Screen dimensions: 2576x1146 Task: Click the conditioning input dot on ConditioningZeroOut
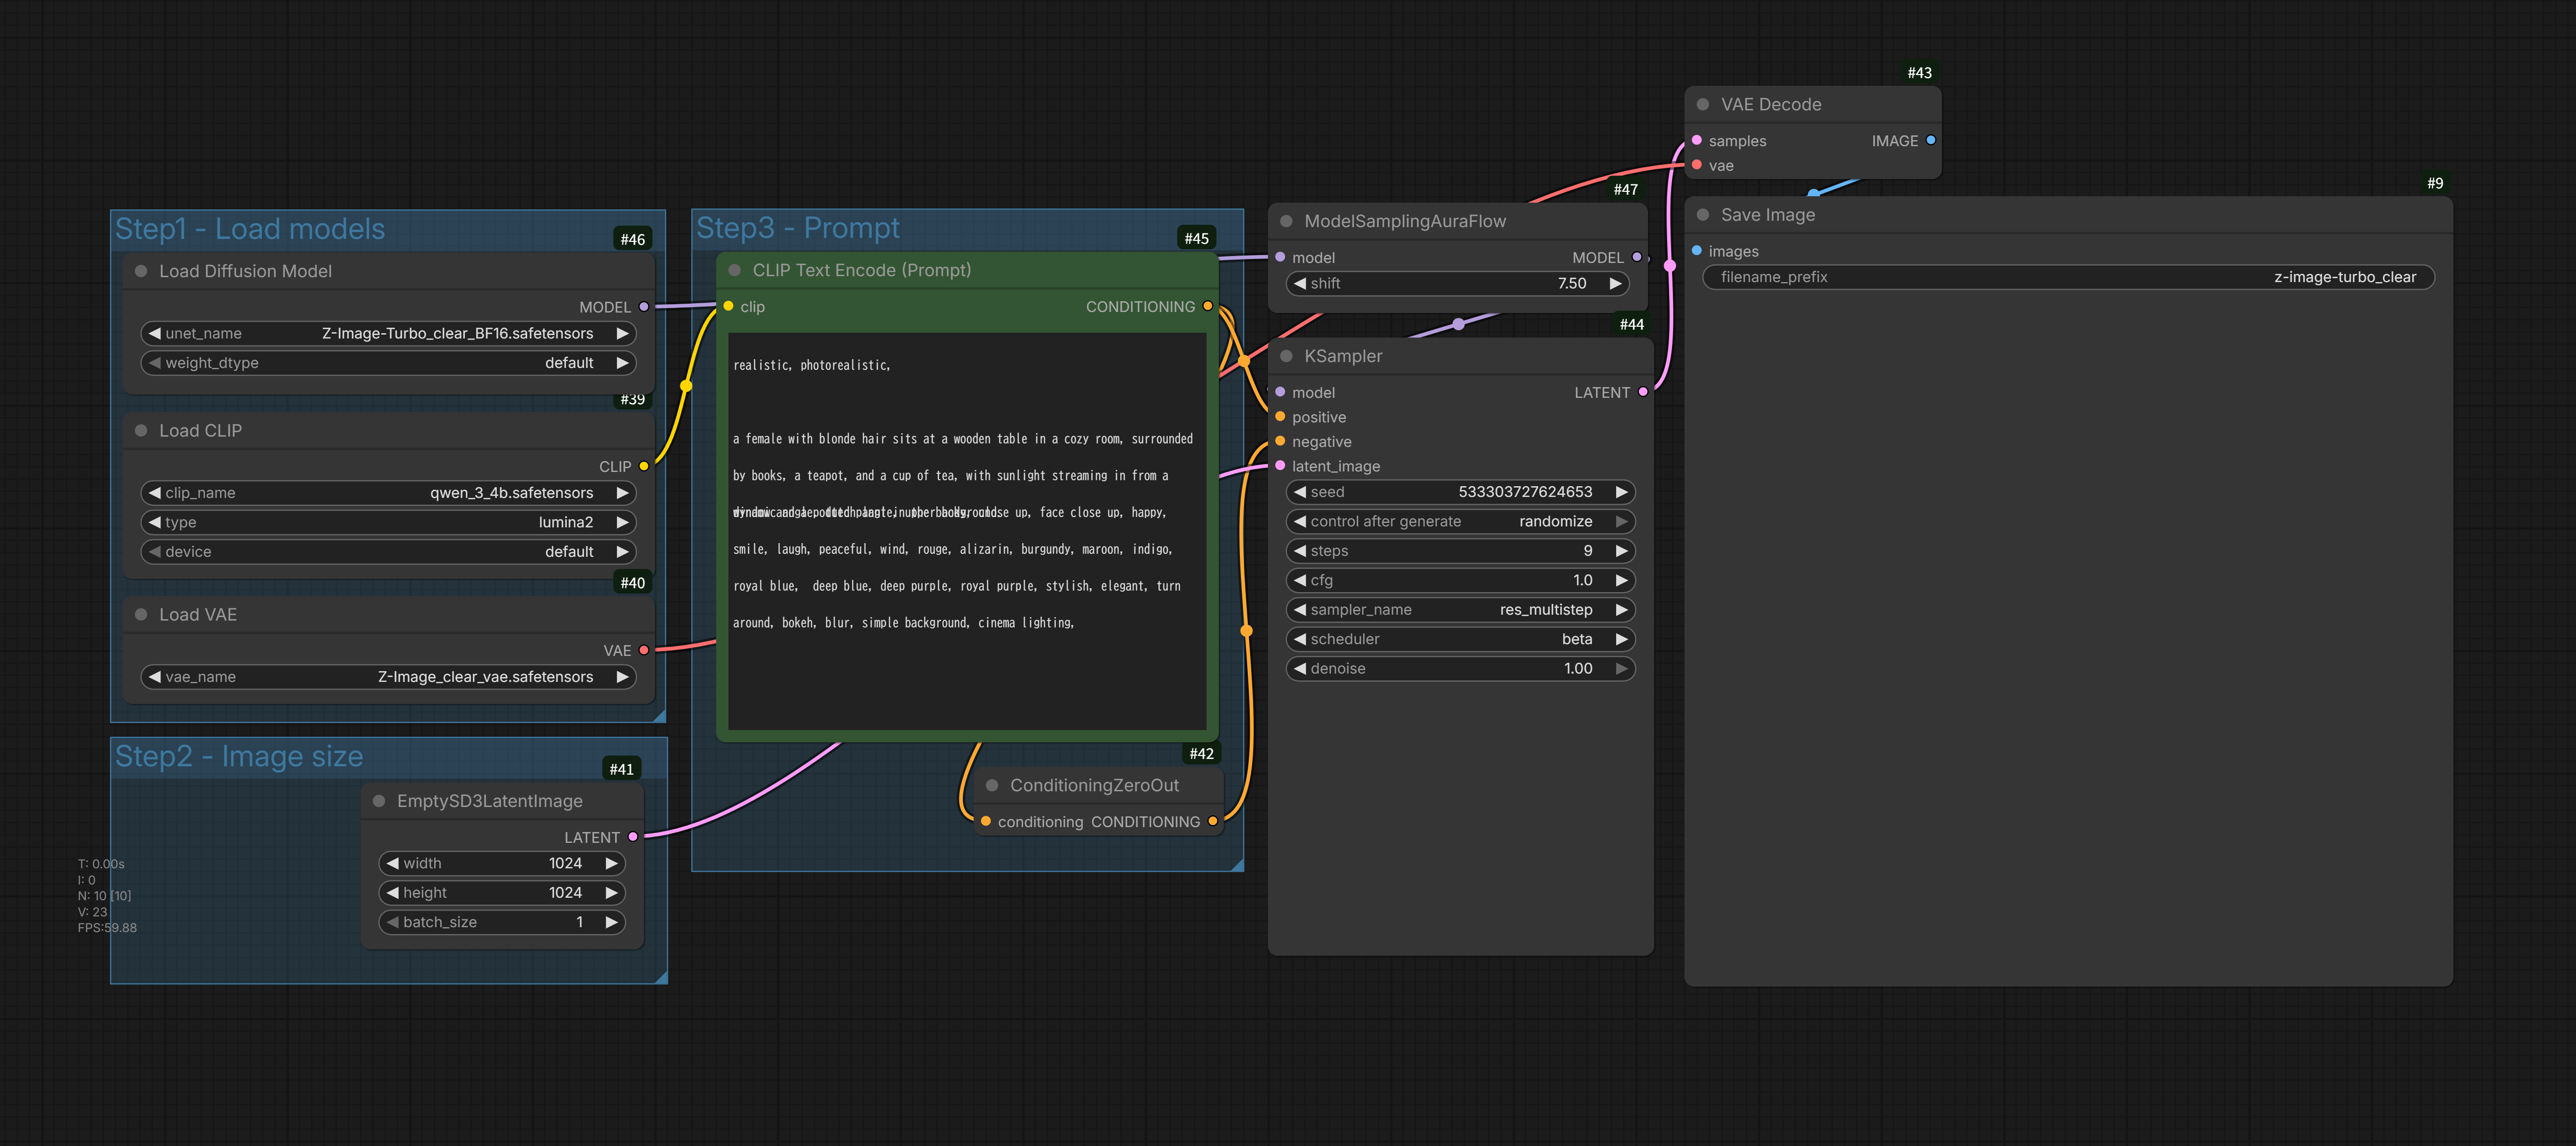point(985,821)
